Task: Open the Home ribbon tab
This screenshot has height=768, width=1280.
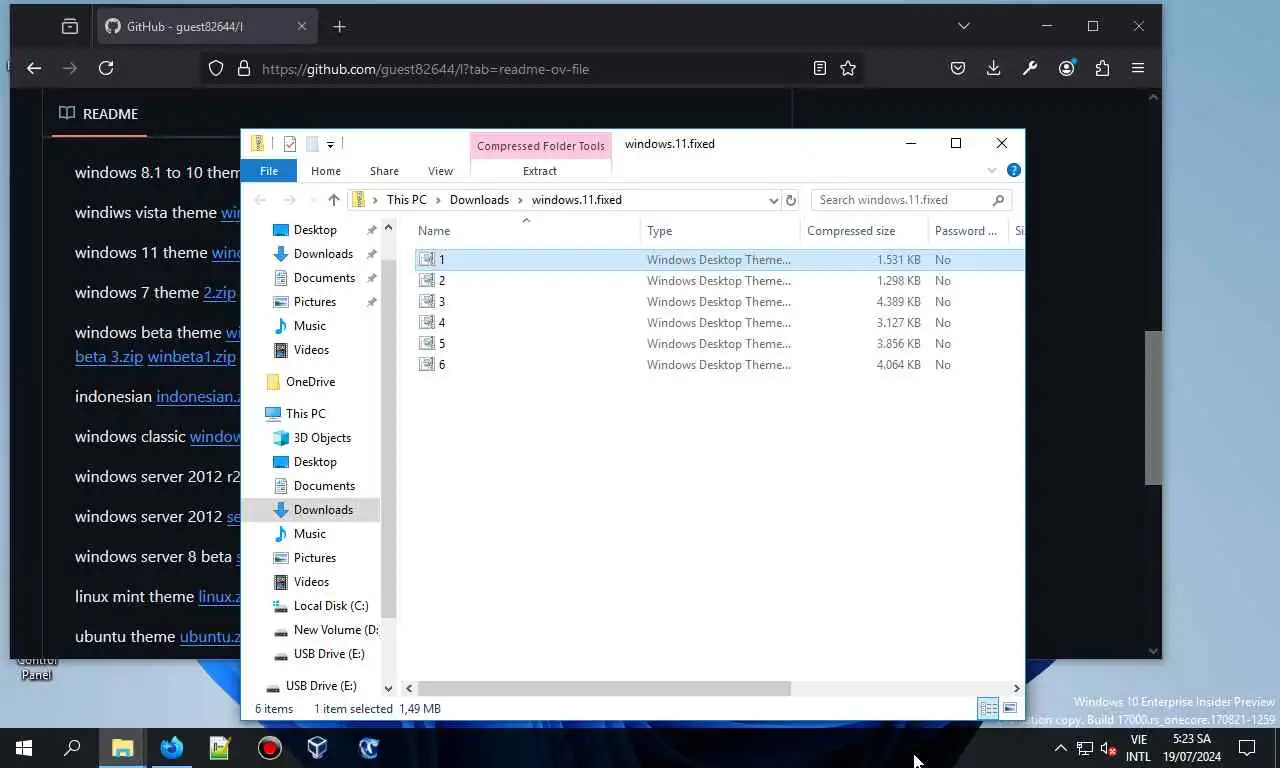Action: 326,171
